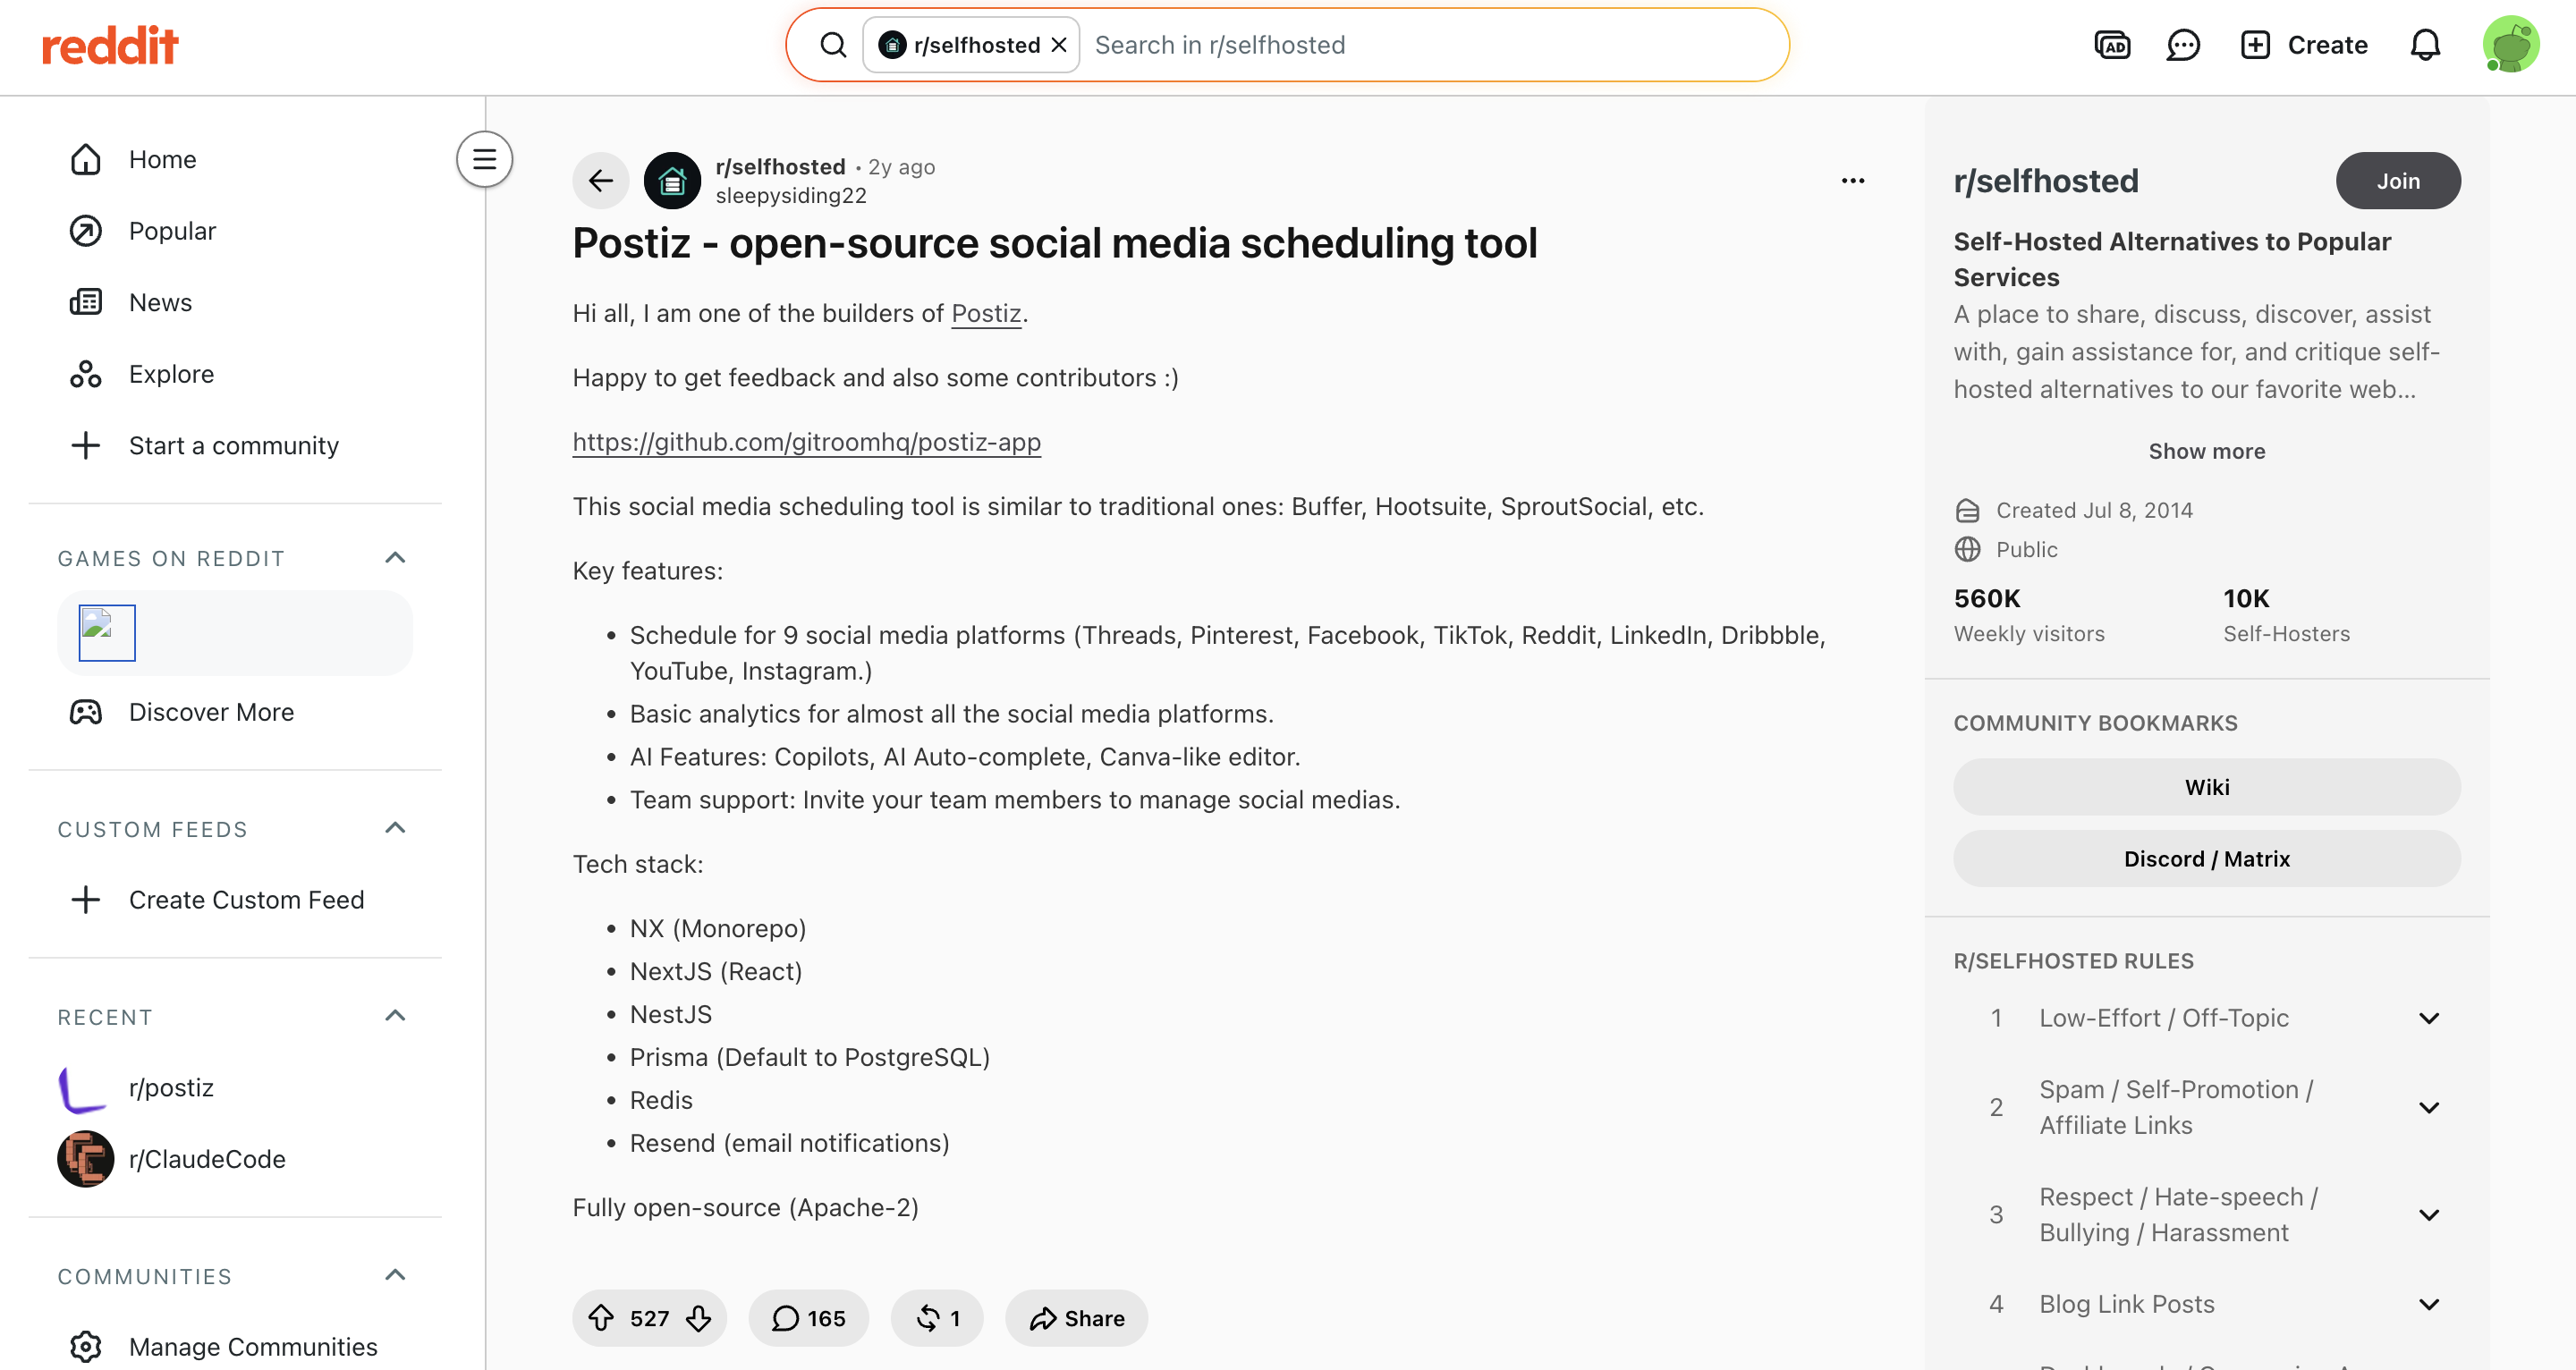Click the 10K Self-Hosters stat
The height and width of the screenshot is (1370, 2576).
point(2286,615)
